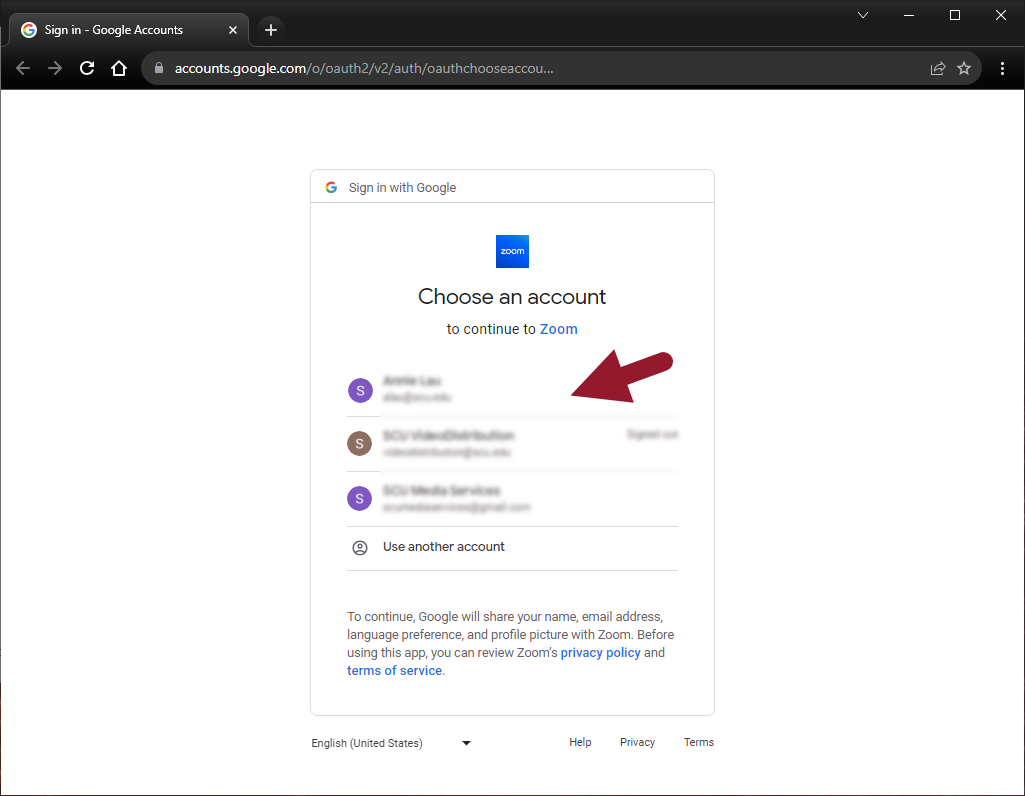Open a new browser tab
The width and height of the screenshot is (1025, 796).
click(271, 30)
